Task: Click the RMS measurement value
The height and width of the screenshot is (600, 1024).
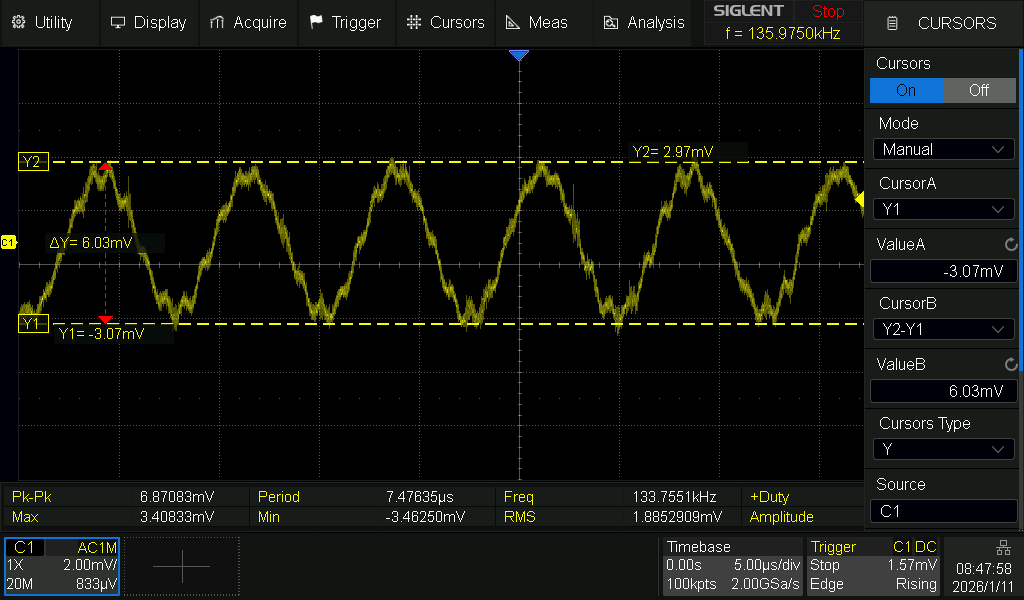Action: point(677,517)
